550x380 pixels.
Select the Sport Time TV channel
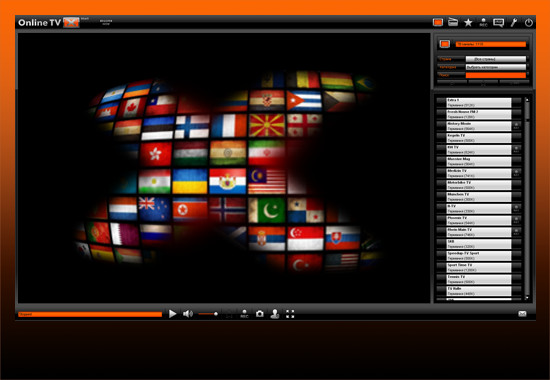click(x=479, y=267)
